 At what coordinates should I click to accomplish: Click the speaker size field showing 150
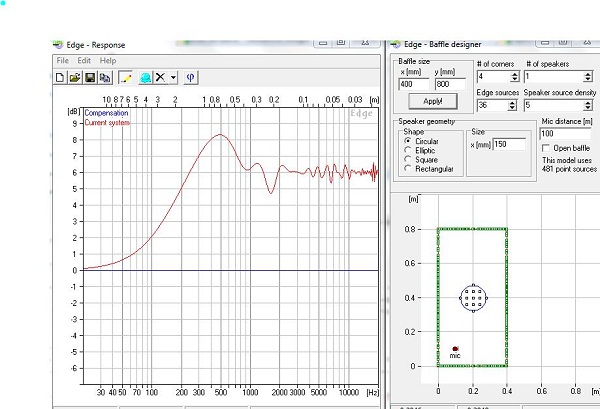509,144
